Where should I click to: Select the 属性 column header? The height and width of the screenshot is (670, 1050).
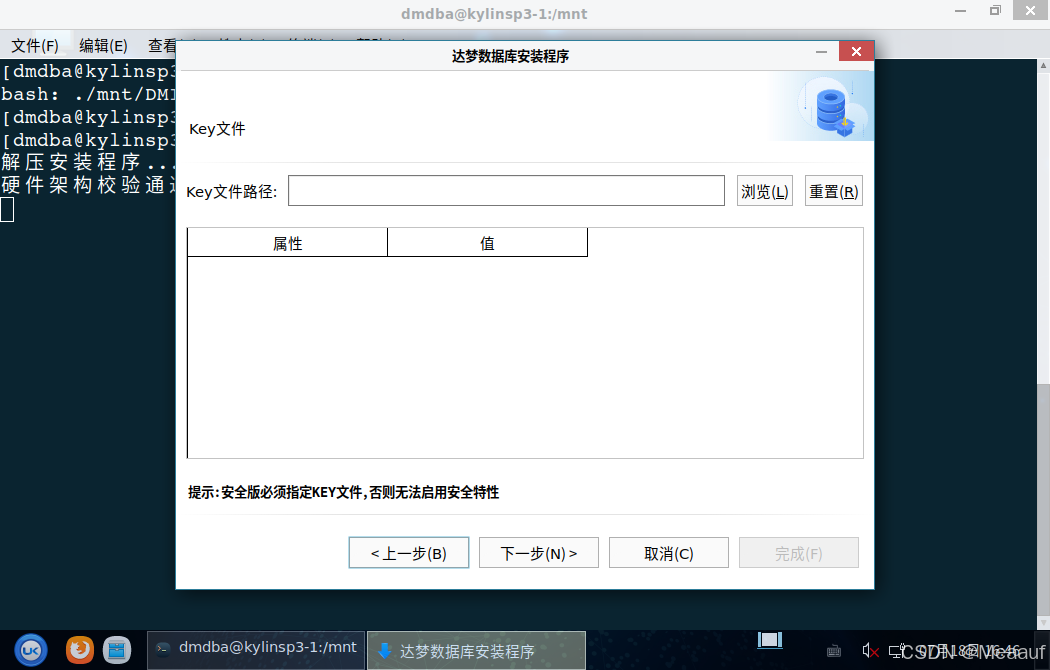(287, 243)
